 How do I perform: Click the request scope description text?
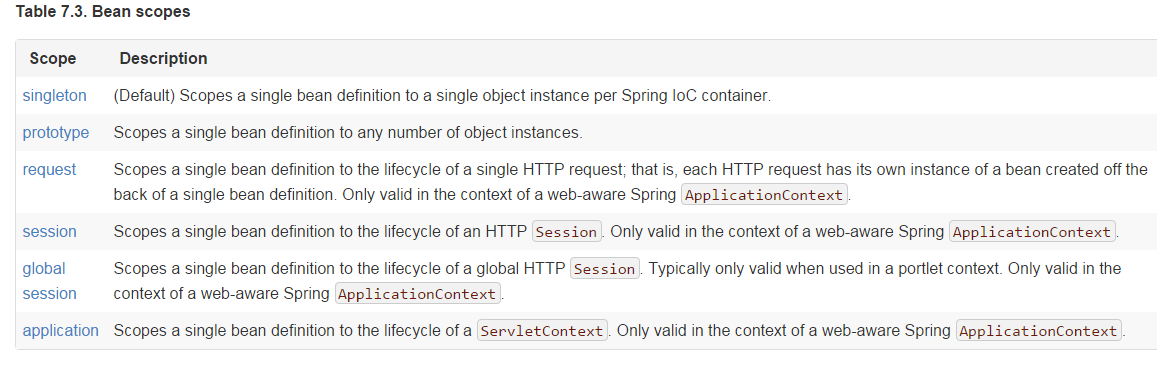click(631, 182)
